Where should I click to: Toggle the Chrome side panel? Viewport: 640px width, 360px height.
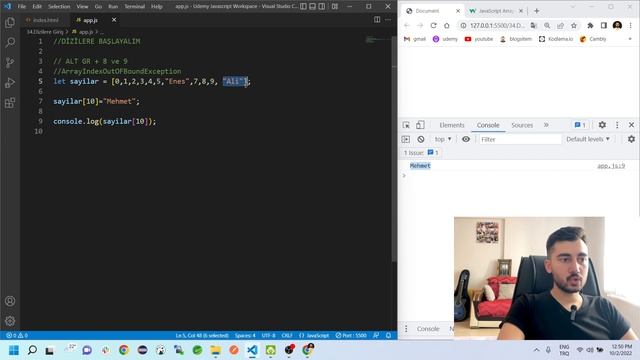coord(604,25)
